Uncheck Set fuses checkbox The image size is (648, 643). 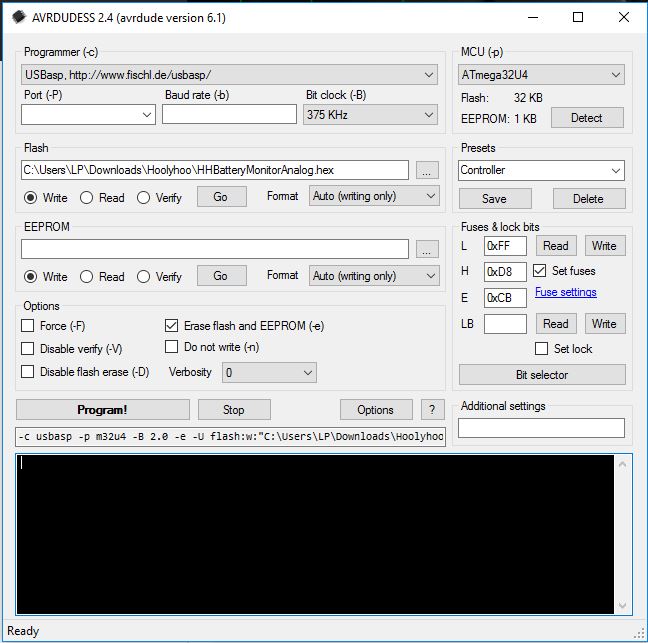(x=540, y=271)
